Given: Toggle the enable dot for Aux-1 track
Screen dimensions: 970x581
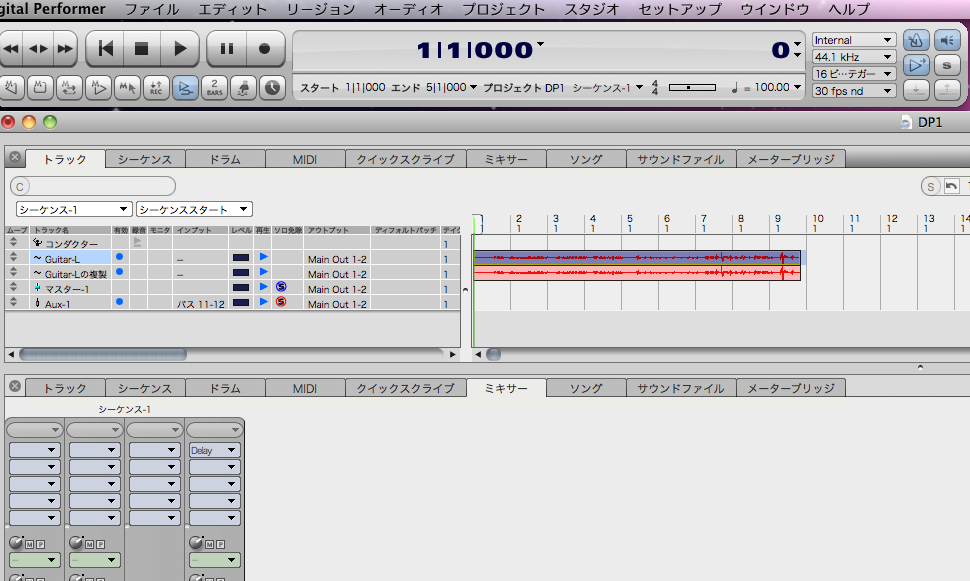Looking at the screenshot, I should click(119, 302).
